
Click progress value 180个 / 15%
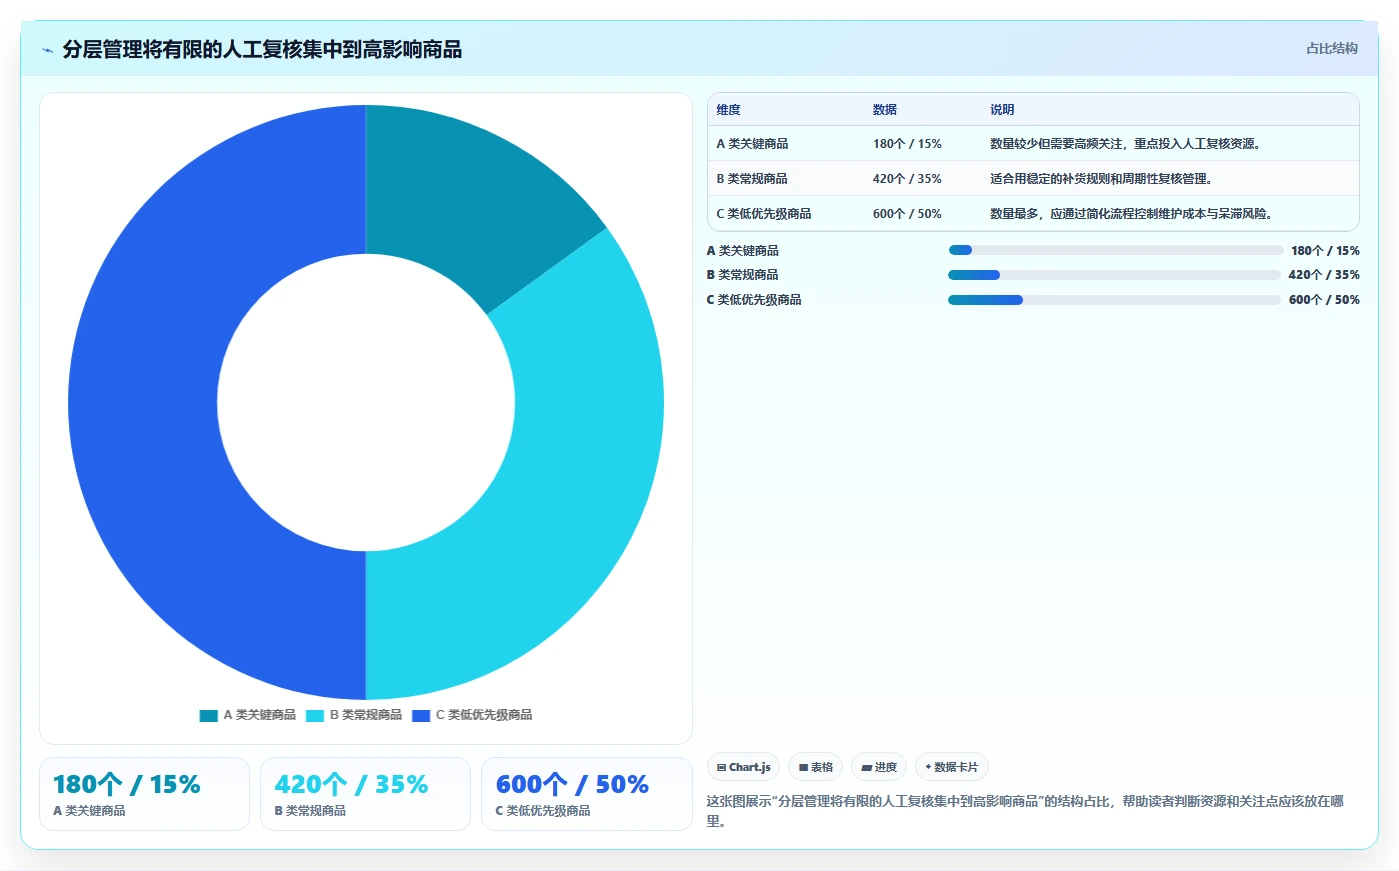[x=1325, y=251]
